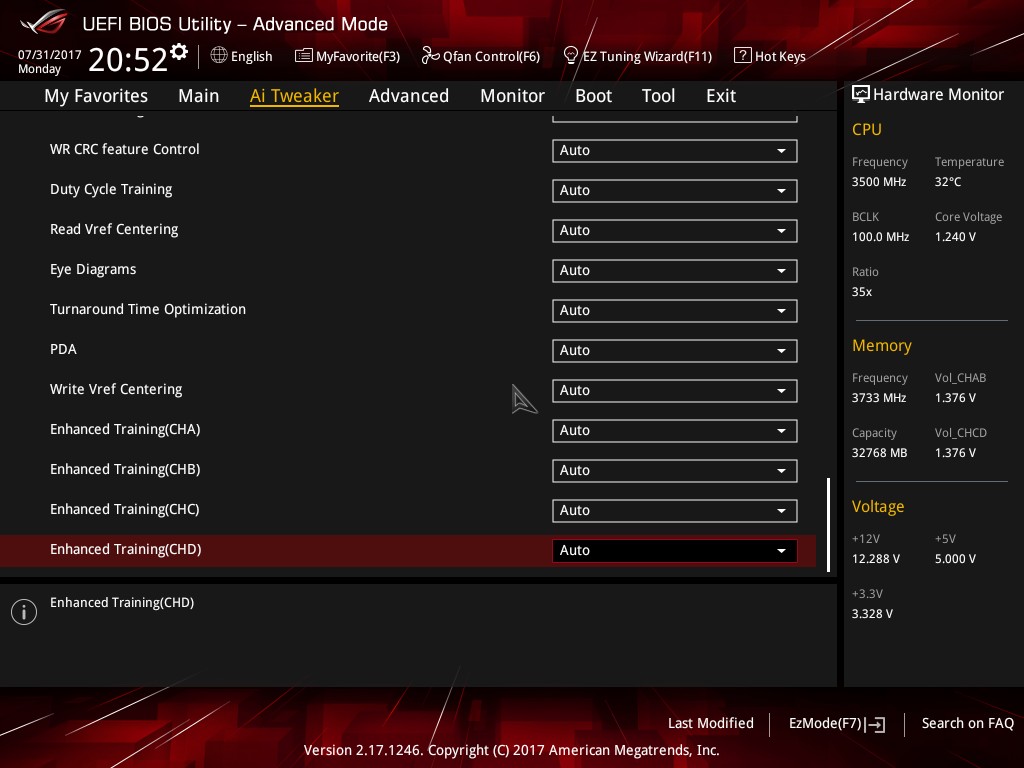Open Write Vref Centering dropdown

click(675, 391)
